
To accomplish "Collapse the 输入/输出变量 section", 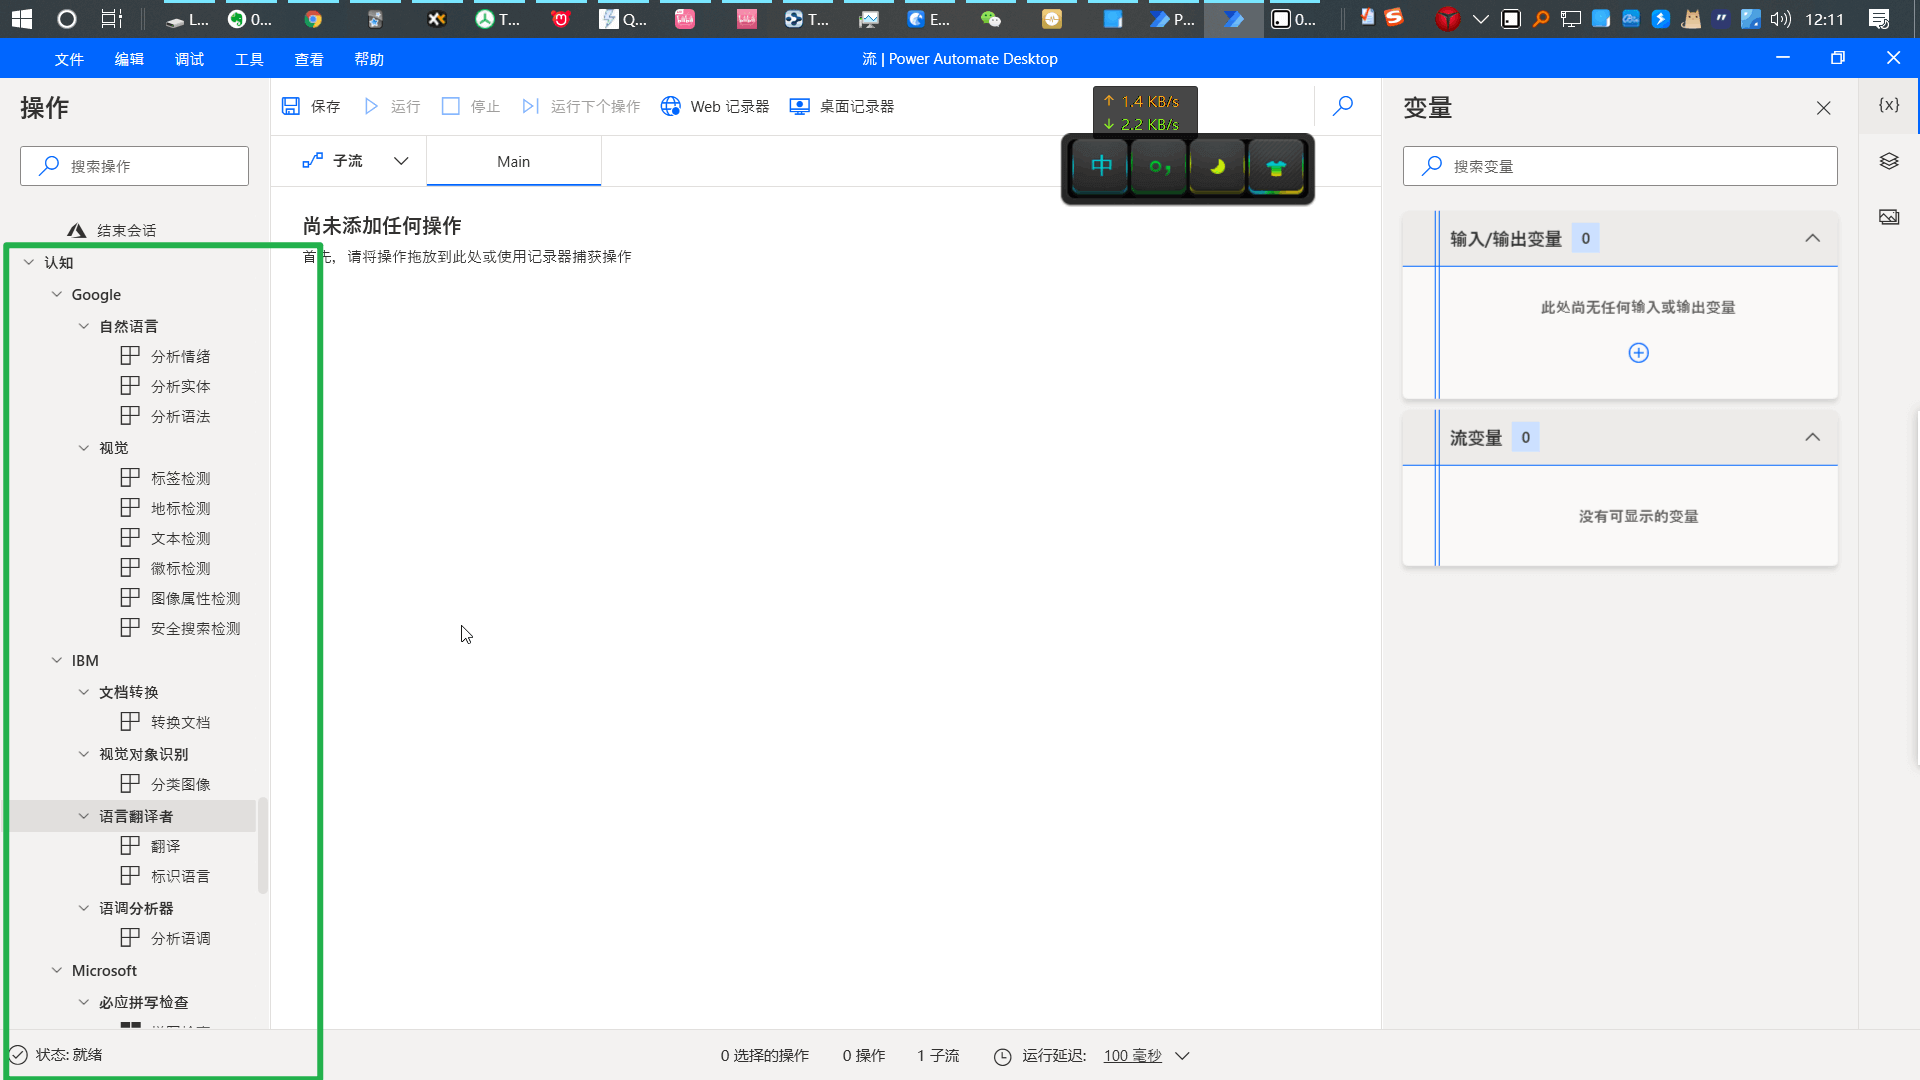I will pos(1812,238).
